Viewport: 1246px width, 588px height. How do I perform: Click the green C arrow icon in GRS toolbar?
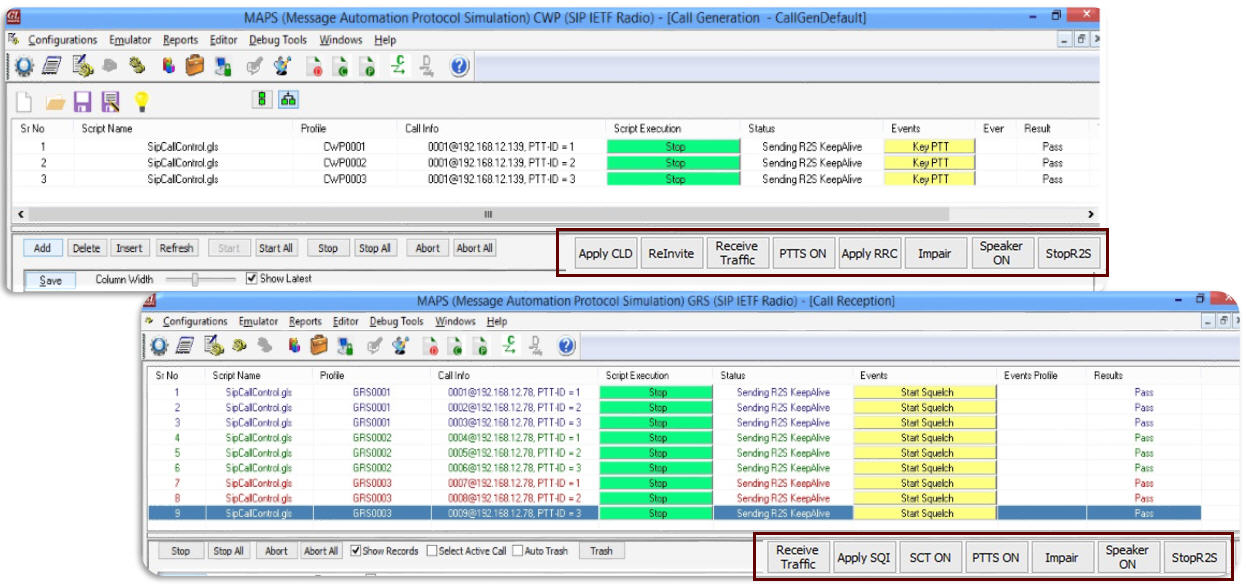(510, 346)
